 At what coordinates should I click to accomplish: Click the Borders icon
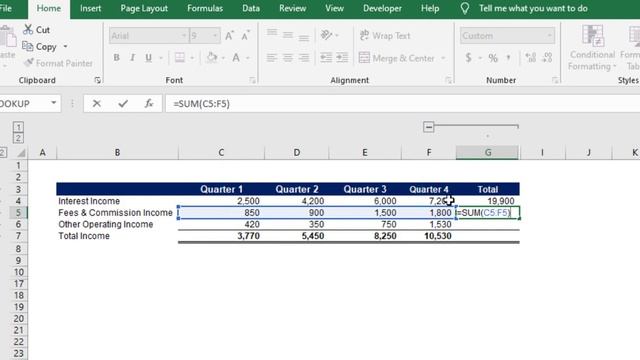(x=180, y=58)
